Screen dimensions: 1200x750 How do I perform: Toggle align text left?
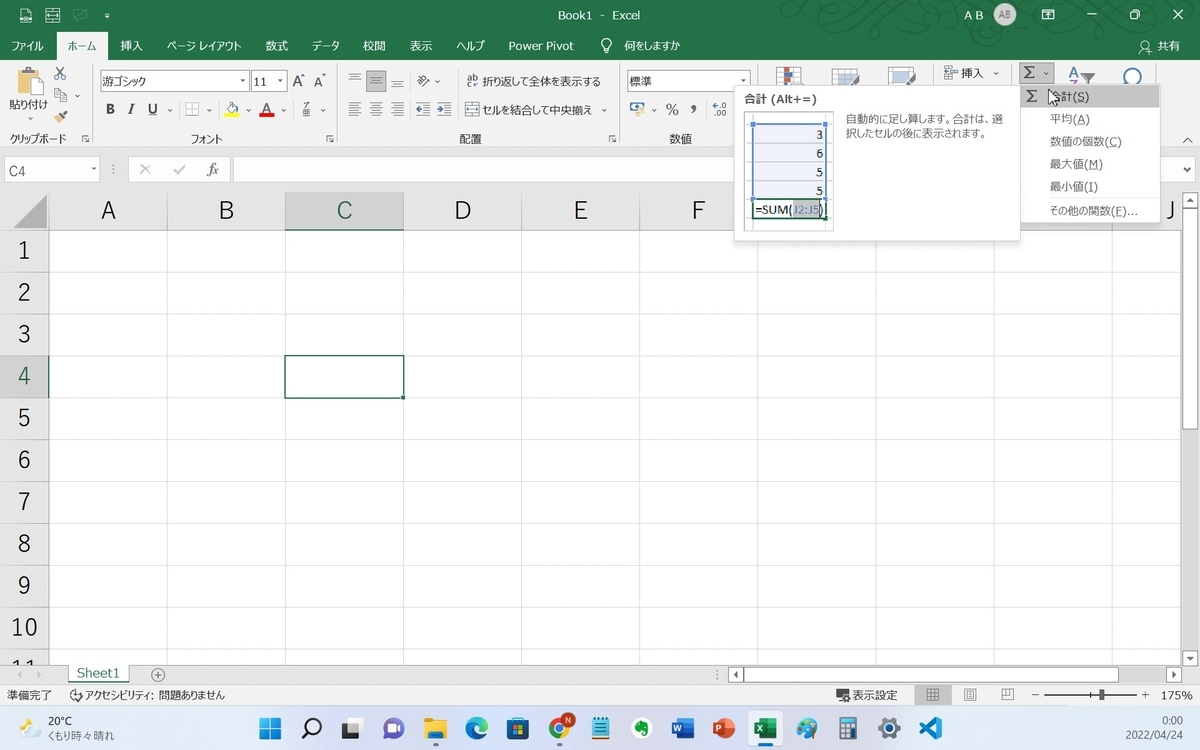355,110
